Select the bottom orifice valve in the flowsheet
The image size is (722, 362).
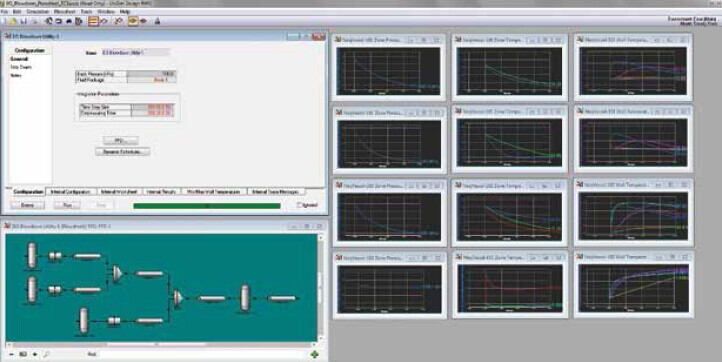point(113,321)
